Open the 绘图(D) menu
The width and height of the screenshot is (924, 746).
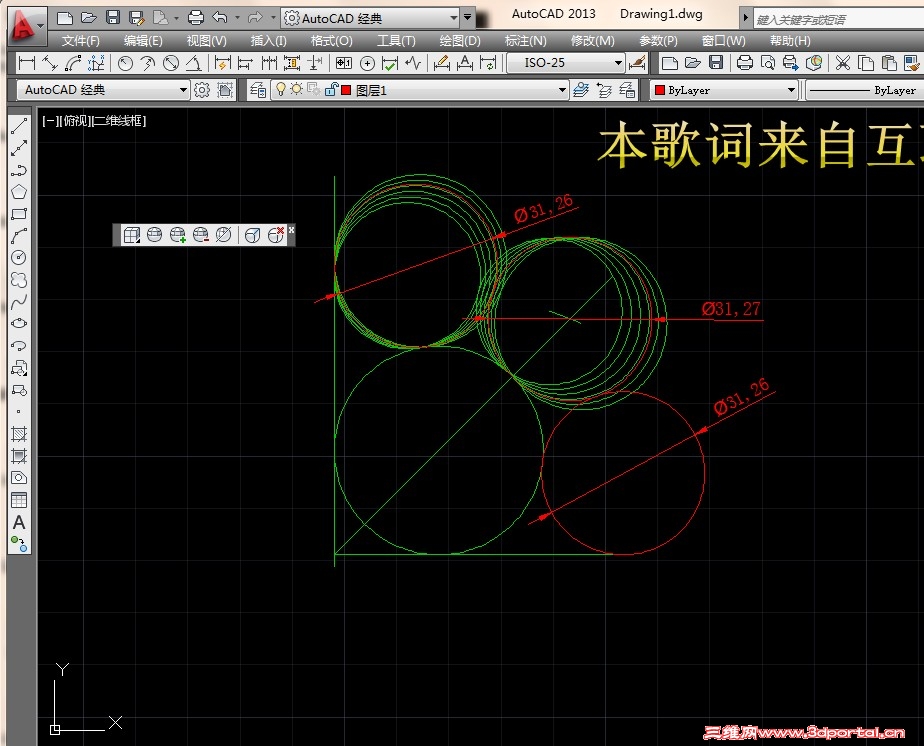pyautogui.click(x=460, y=41)
